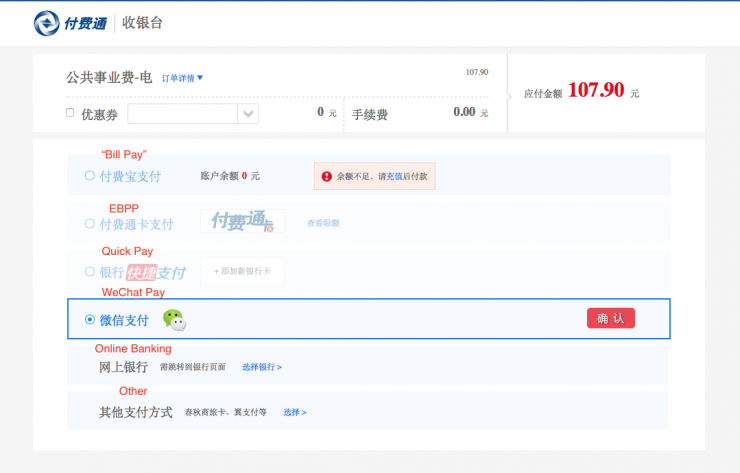Click the 网上银行 online banking label

tap(124, 367)
